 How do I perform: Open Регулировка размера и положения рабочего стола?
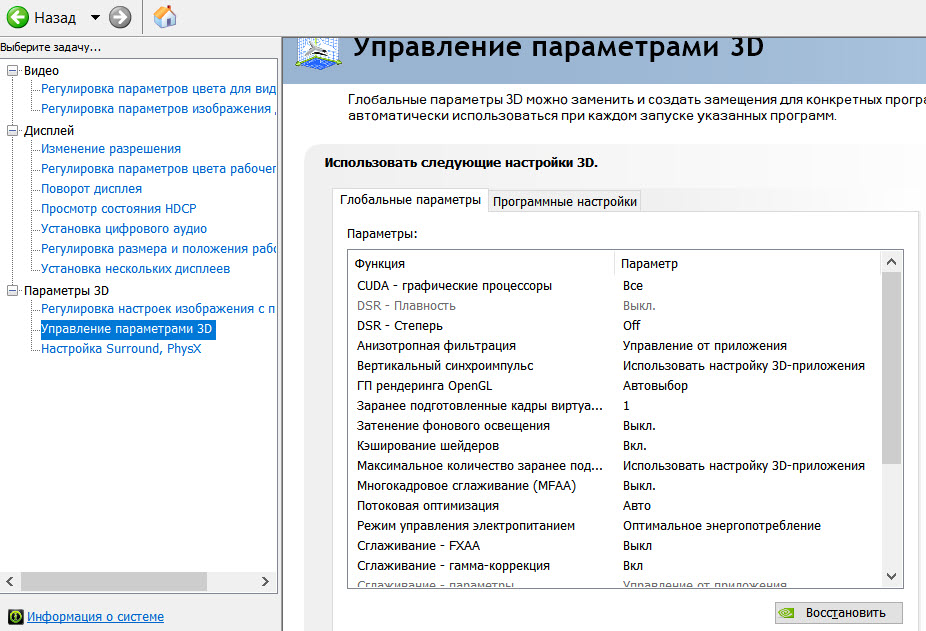[x=158, y=249]
